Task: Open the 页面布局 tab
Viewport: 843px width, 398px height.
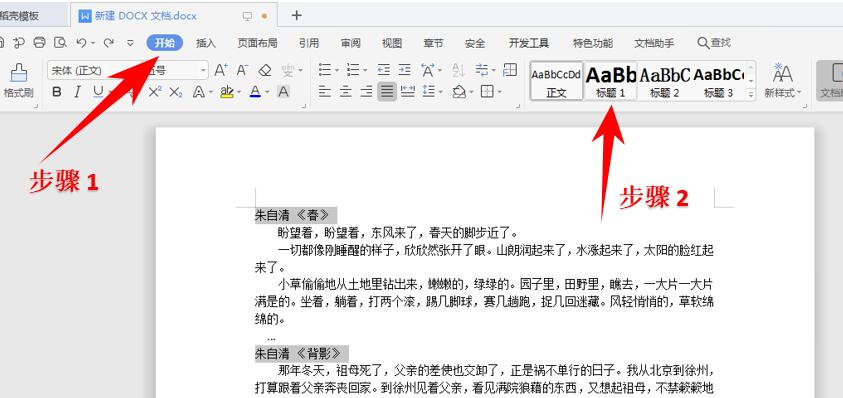Action: 258,43
